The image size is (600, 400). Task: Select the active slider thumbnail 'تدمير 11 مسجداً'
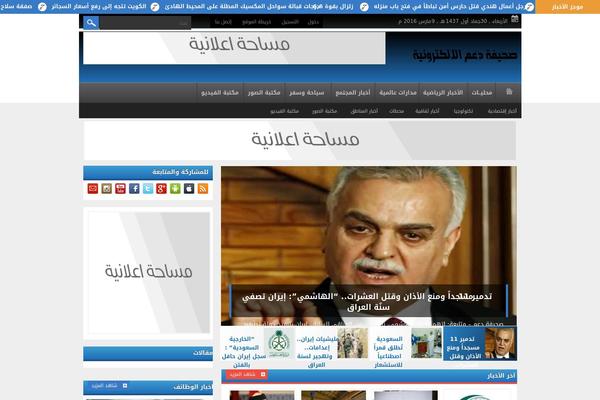click(x=480, y=344)
